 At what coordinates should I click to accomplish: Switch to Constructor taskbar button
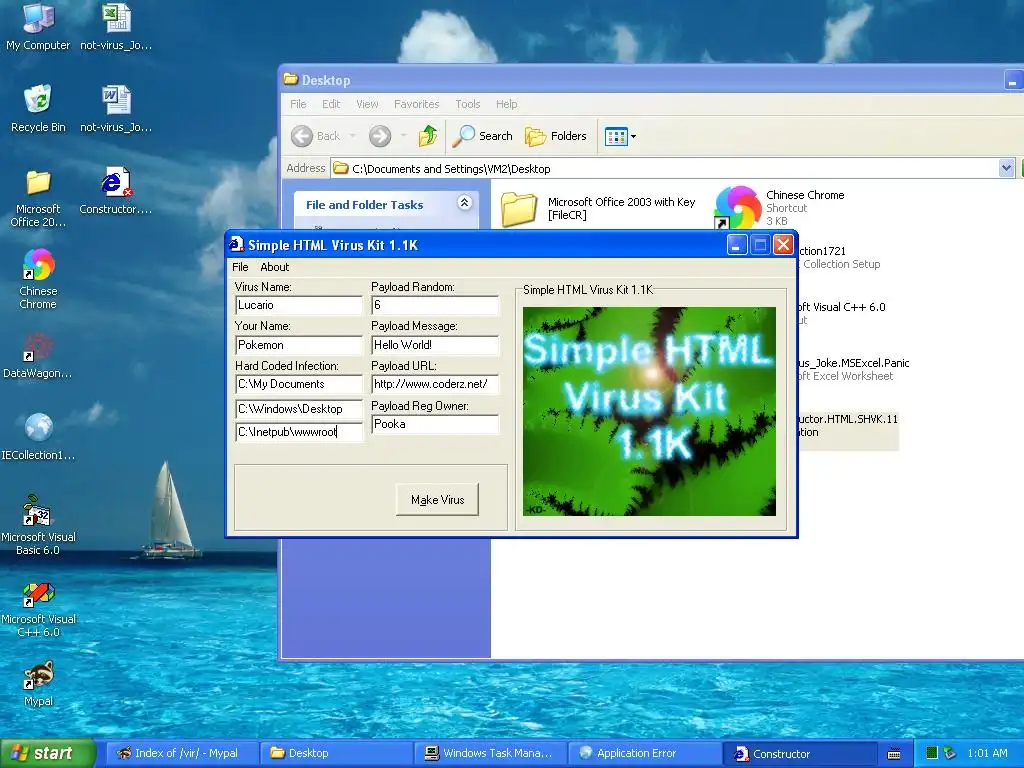798,753
